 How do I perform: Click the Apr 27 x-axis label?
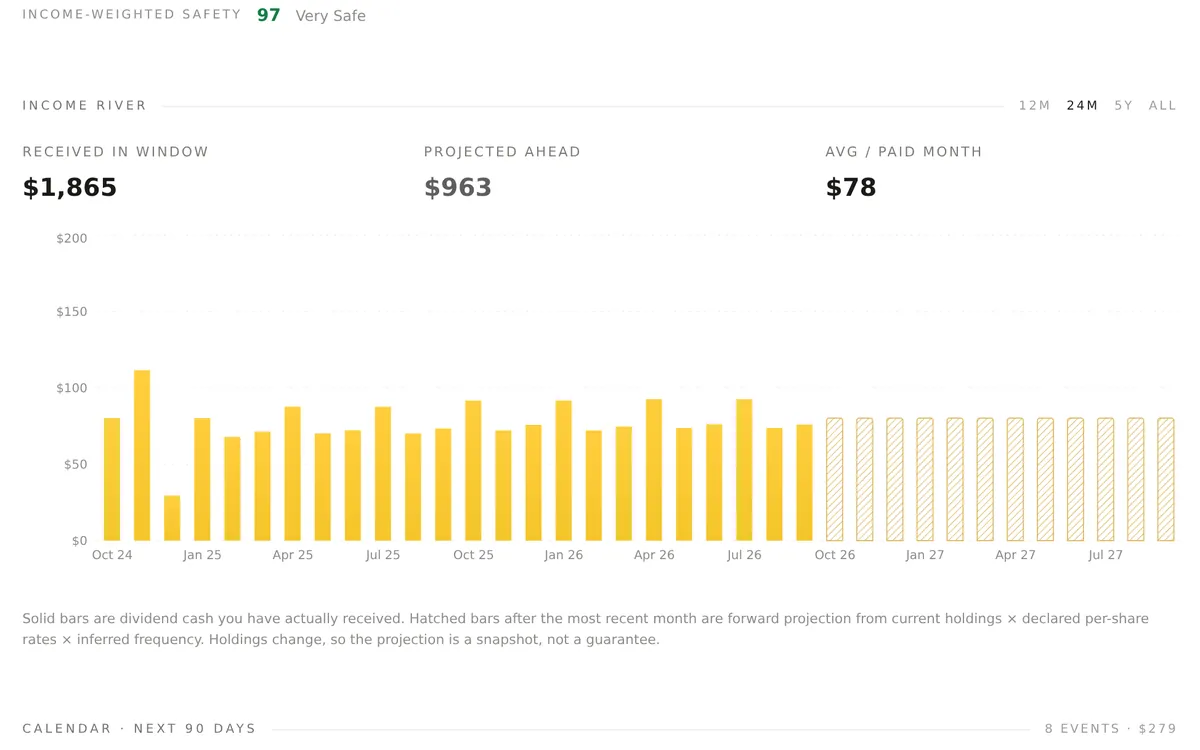(1015, 555)
